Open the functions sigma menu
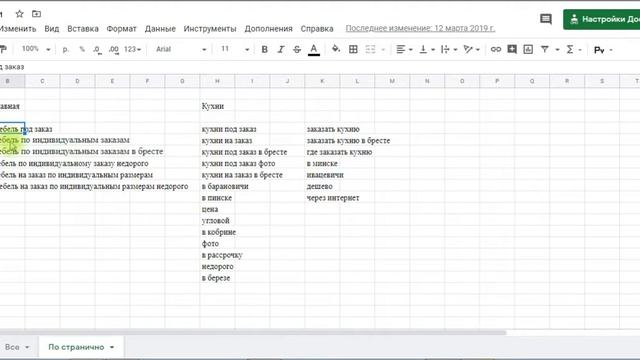 point(570,49)
